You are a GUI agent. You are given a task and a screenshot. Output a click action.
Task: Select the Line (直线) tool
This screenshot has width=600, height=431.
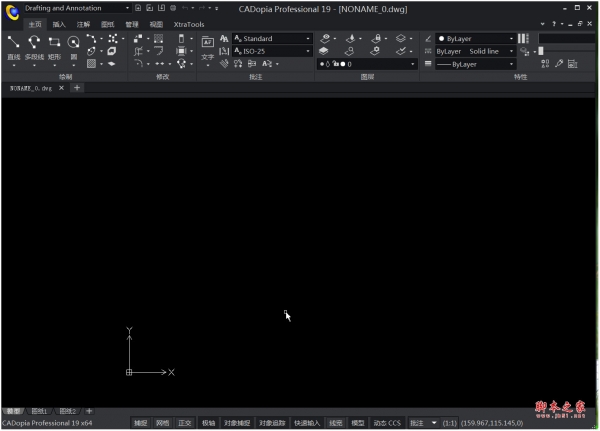click(x=13, y=47)
